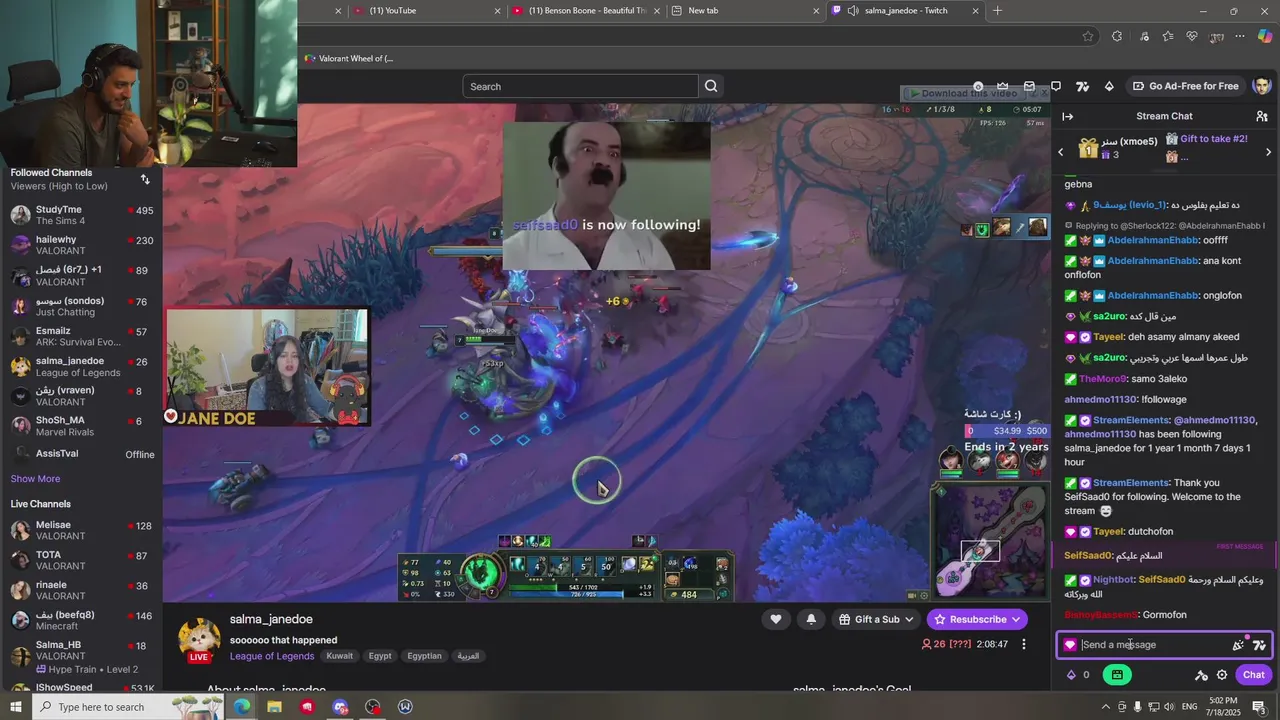Toggle the notification bell for salma_janedoe

(x=811, y=619)
